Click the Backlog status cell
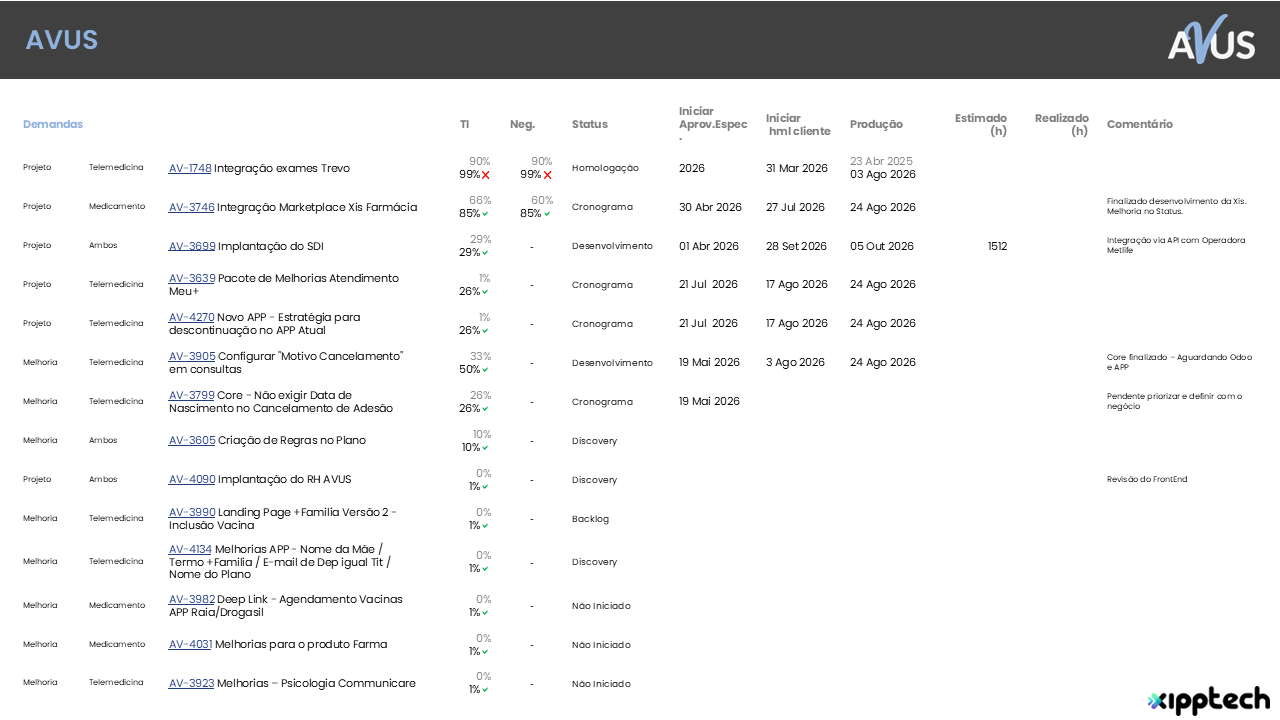The image size is (1280, 720). (x=590, y=519)
